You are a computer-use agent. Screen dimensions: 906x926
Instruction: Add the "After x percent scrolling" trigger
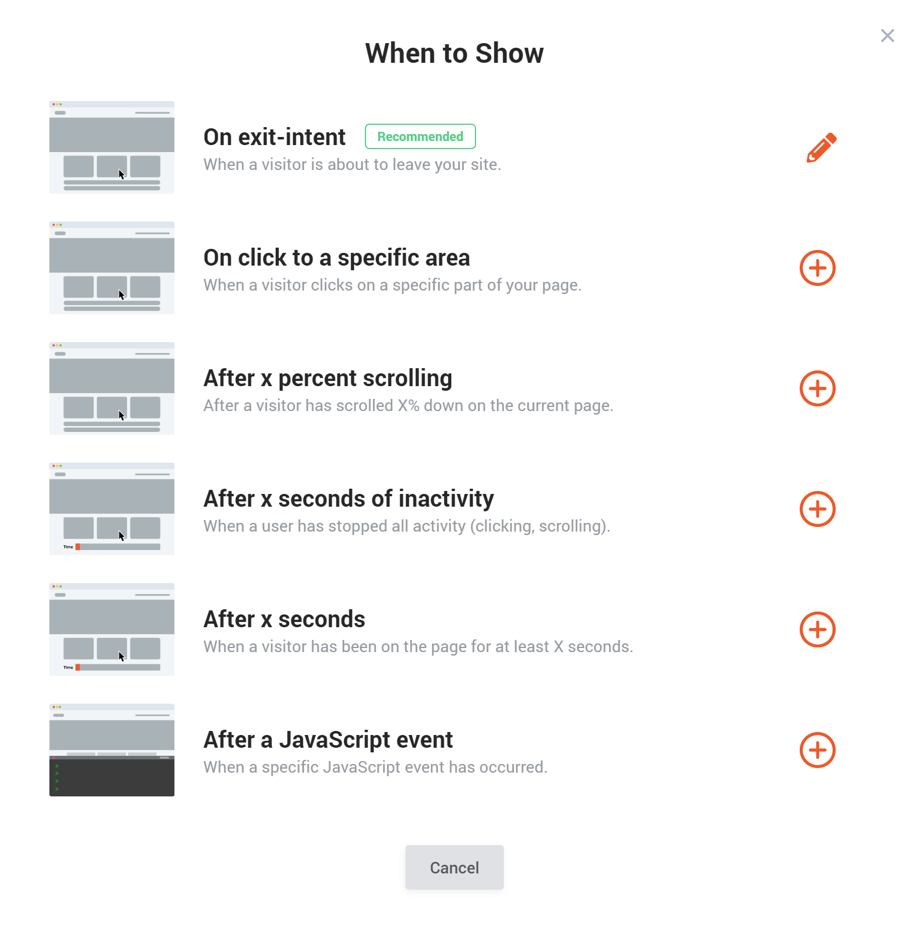(817, 388)
